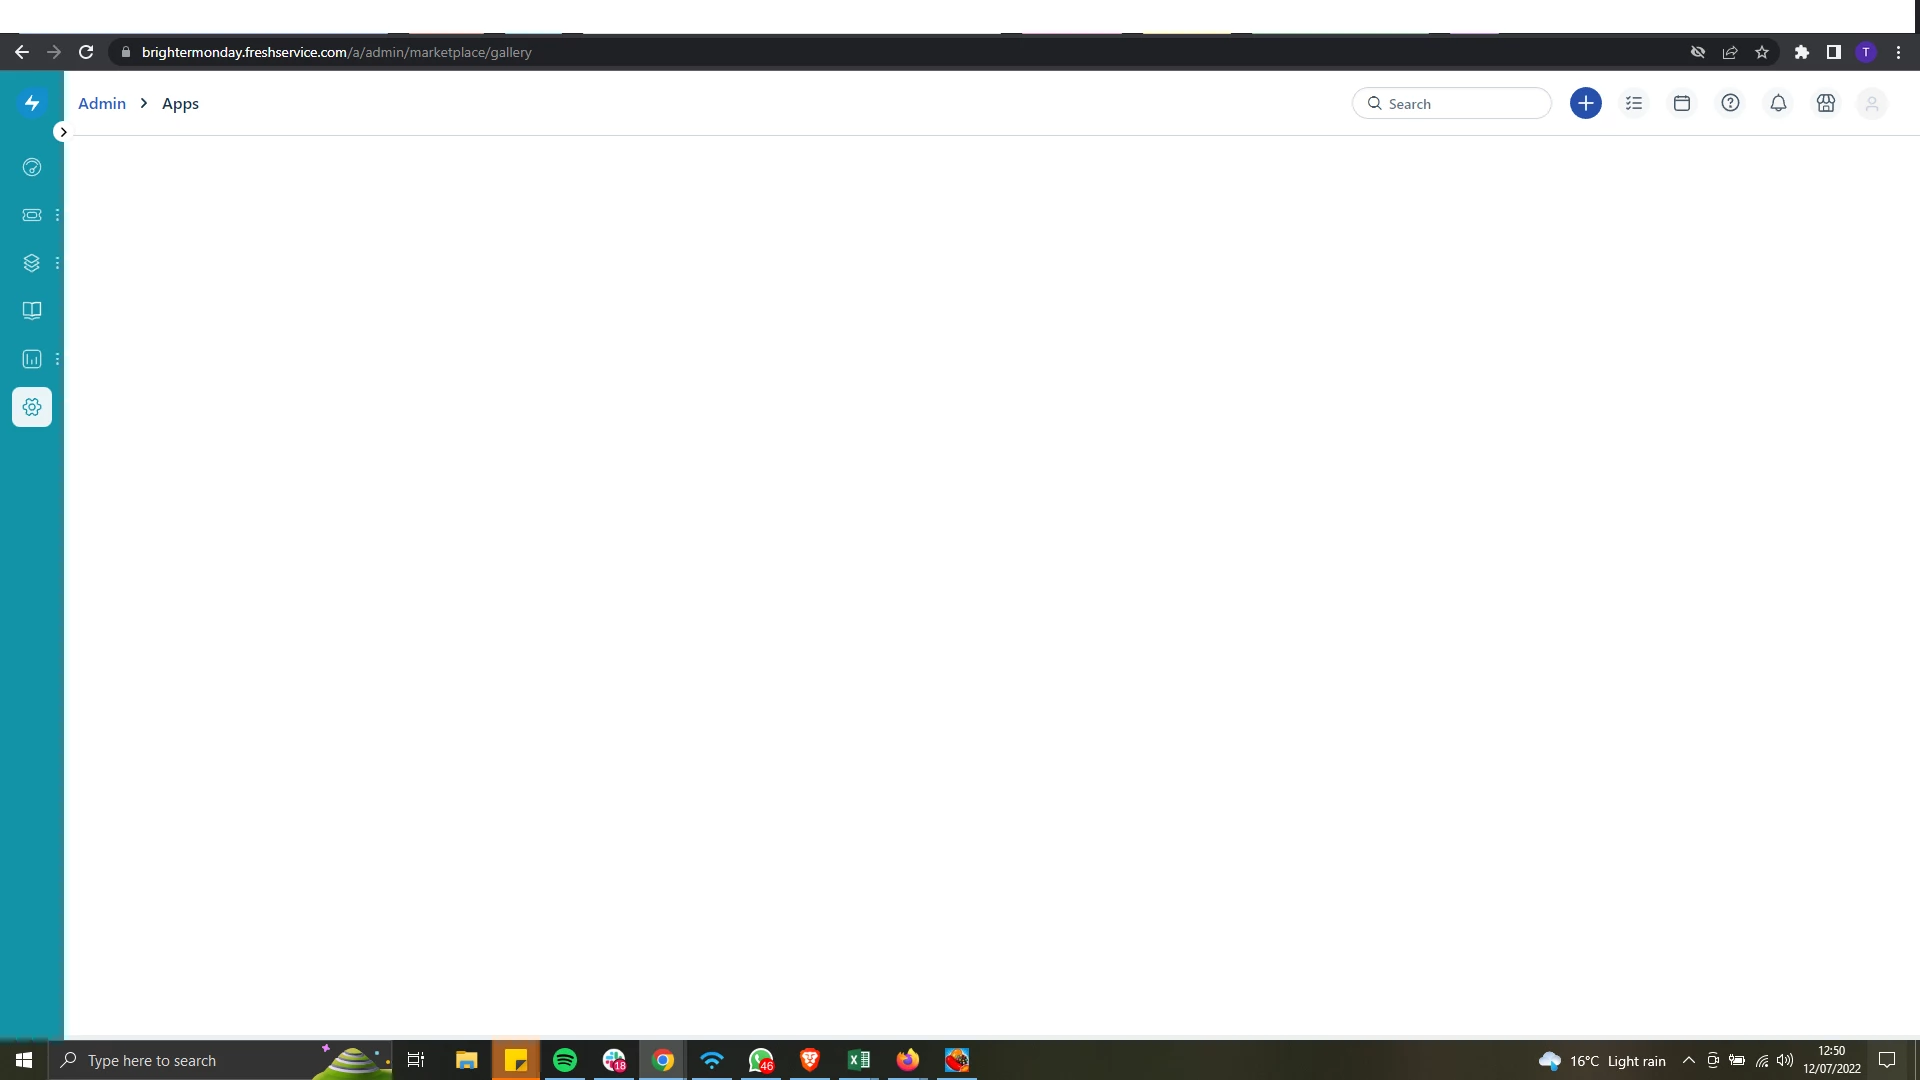Screen dimensions: 1920x1080
Task: Go back with browser back arrow
Action: (22, 52)
